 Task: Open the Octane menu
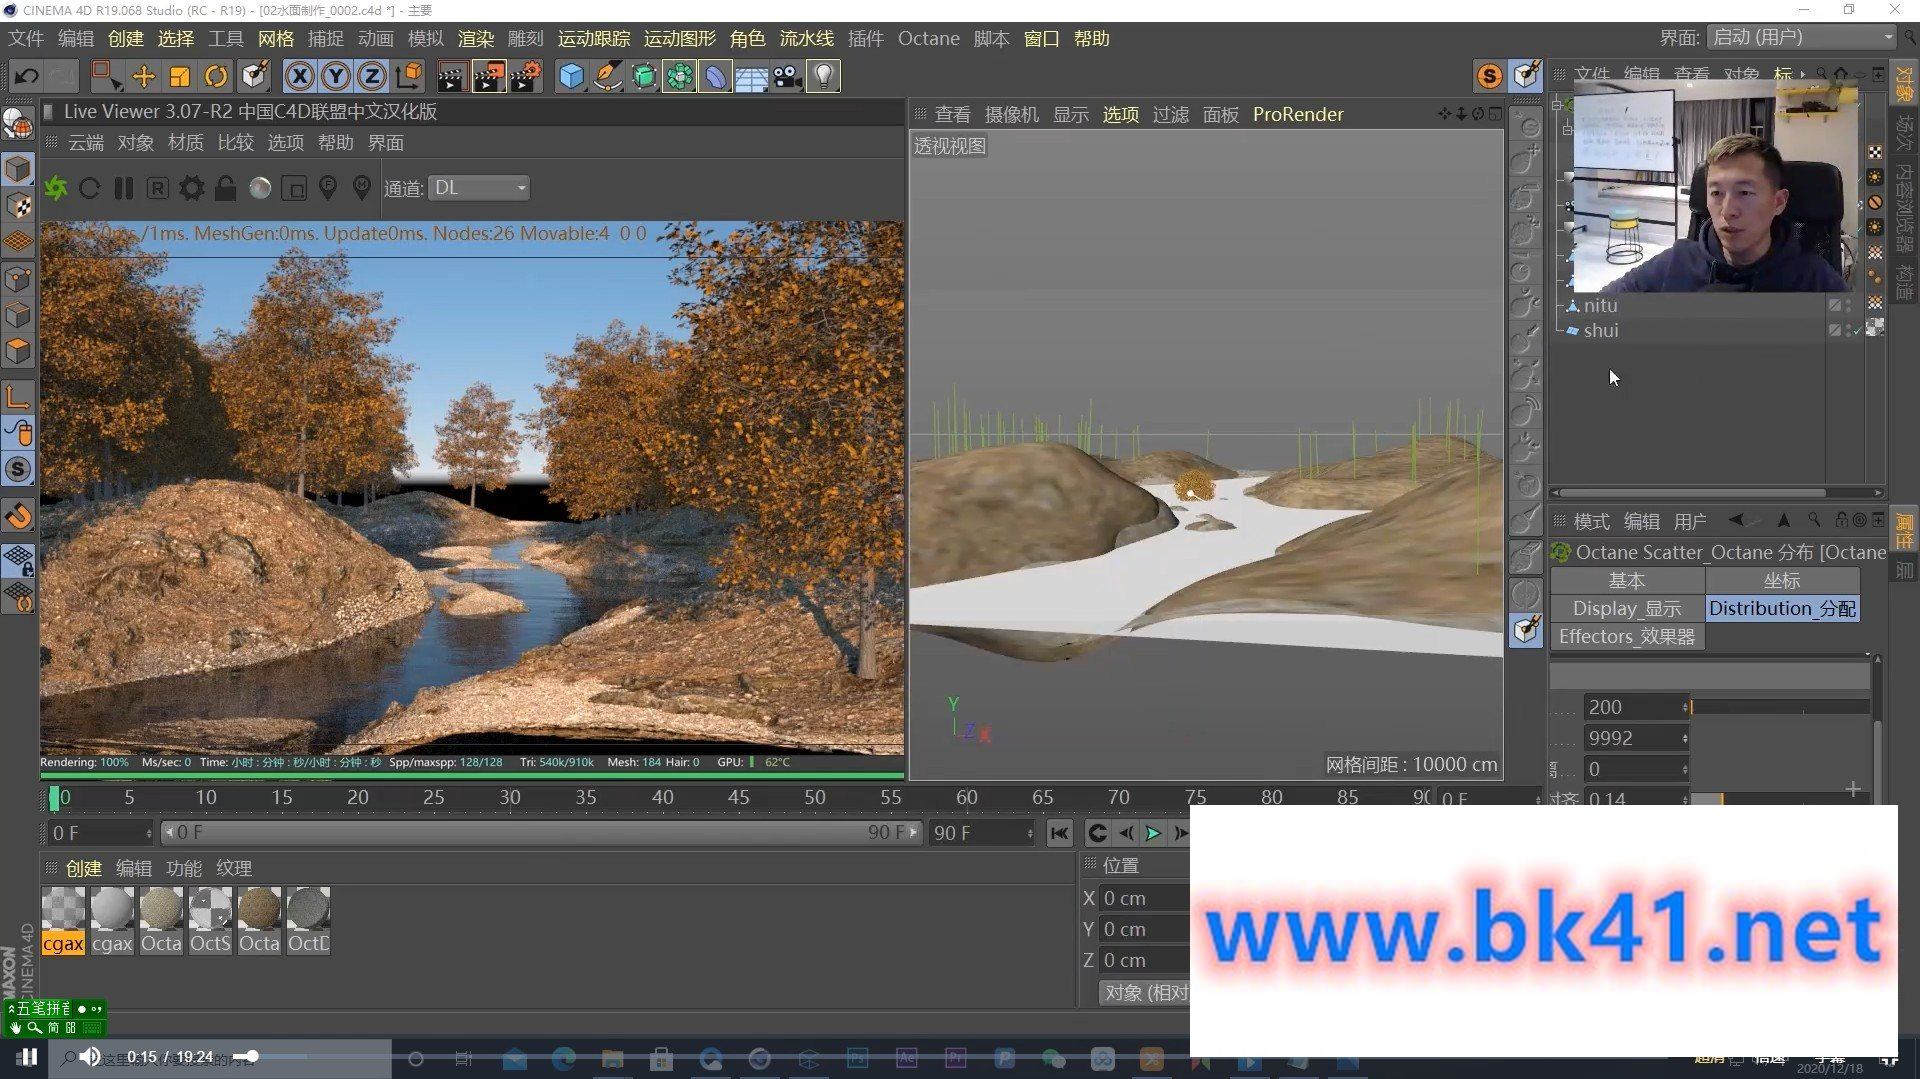pyautogui.click(x=928, y=38)
